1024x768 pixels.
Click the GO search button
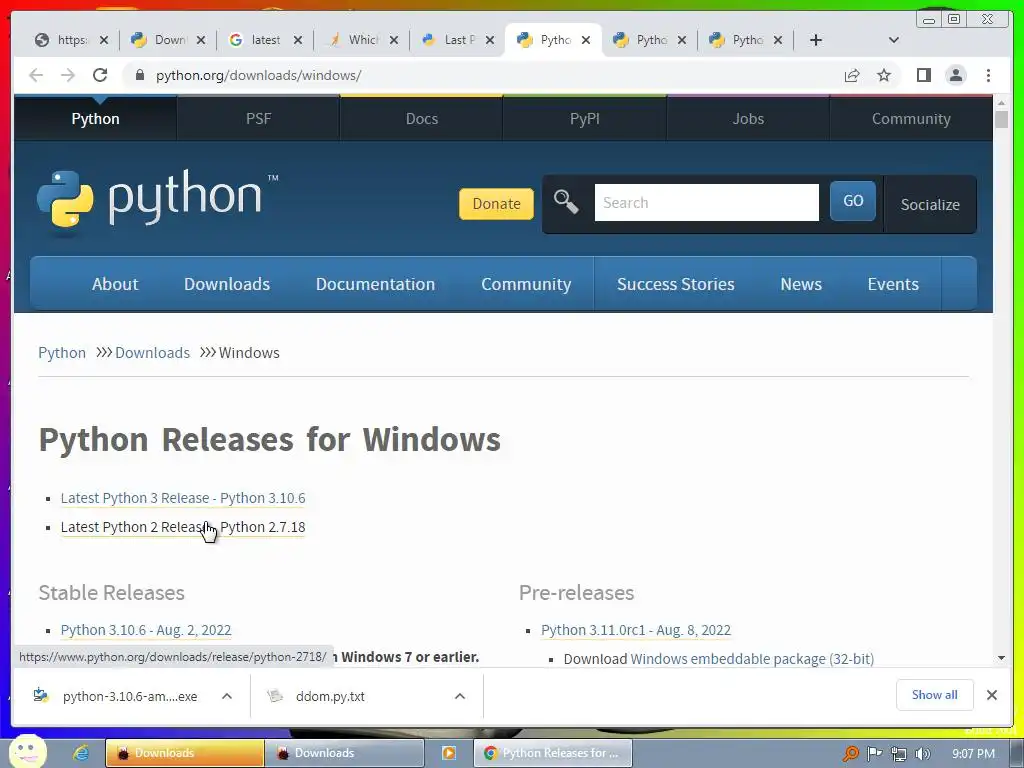[853, 201]
